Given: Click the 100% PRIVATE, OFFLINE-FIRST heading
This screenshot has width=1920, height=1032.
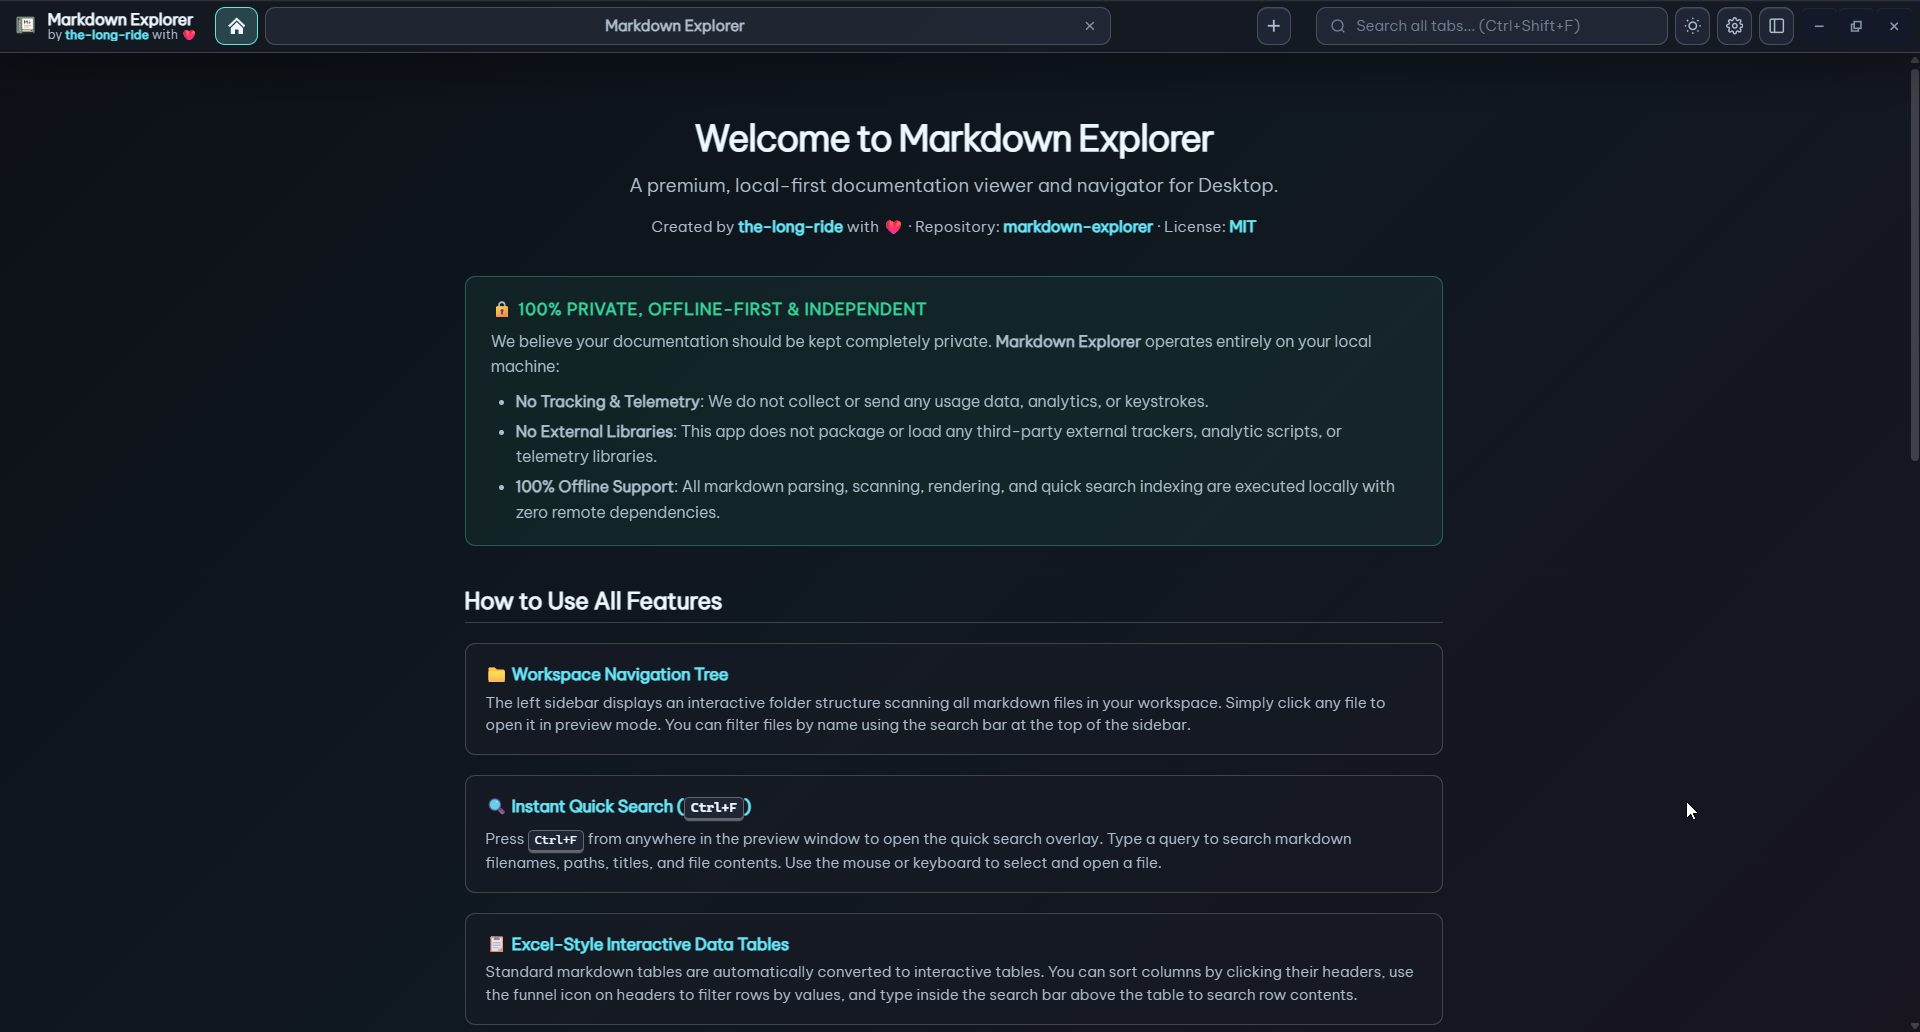Looking at the screenshot, I should (x=722, y=309).
